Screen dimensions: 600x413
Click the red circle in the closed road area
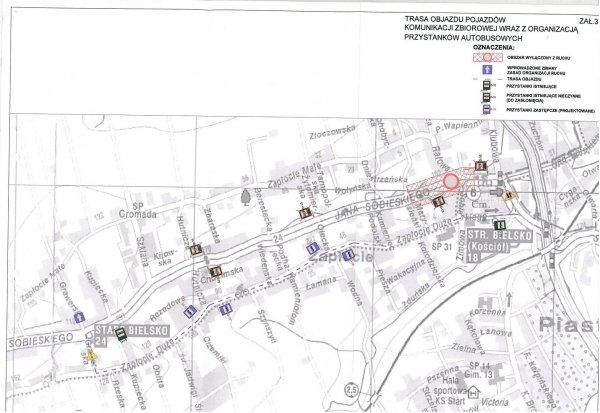(x=451, y=181)
